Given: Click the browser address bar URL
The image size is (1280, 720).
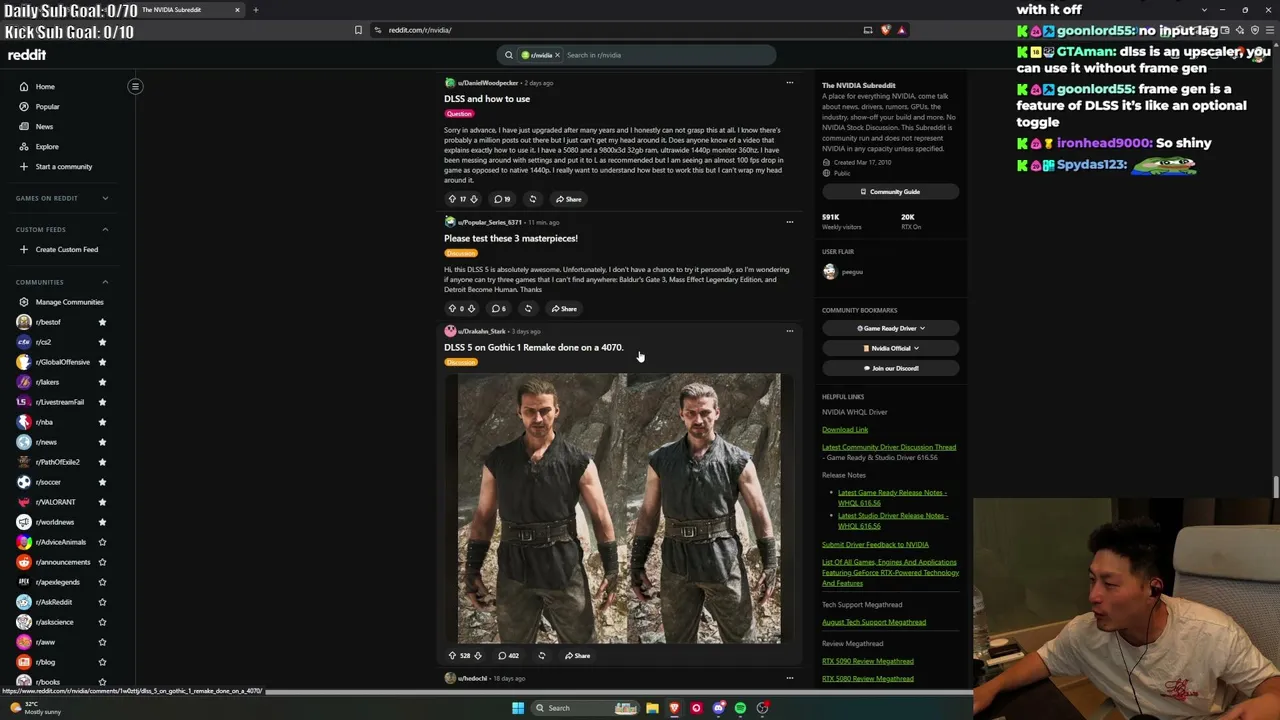Looking at the screenshot, I should click(x=420, y=30).
